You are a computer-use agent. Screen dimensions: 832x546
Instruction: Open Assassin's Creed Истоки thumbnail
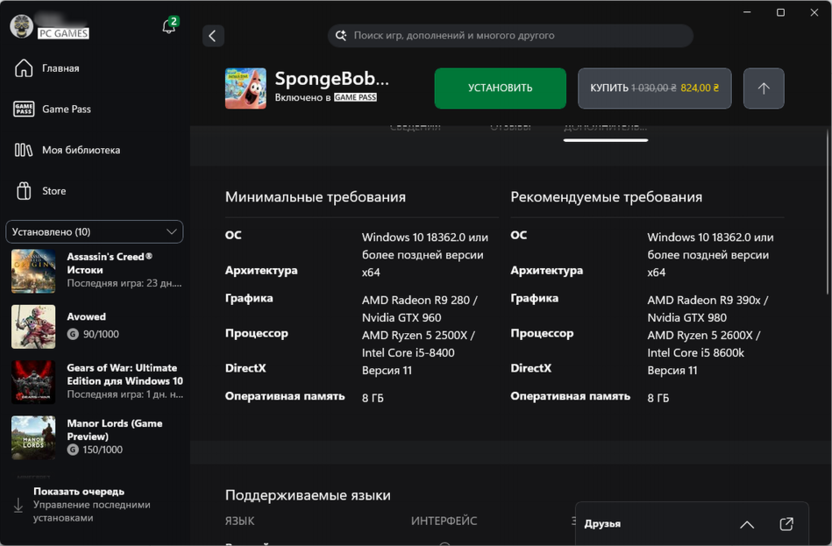click(33, 271)
